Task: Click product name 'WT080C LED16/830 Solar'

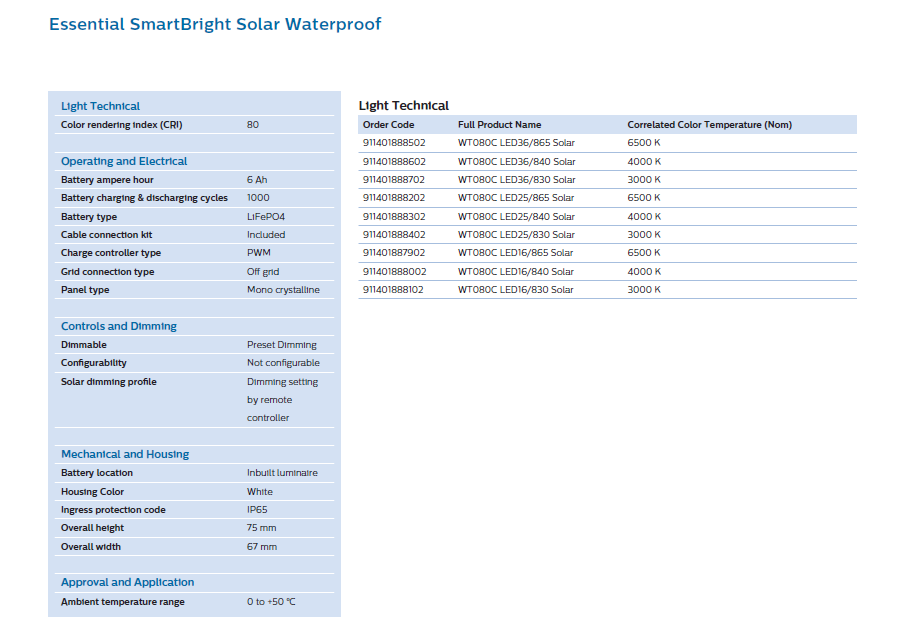Action: point(516,289)
